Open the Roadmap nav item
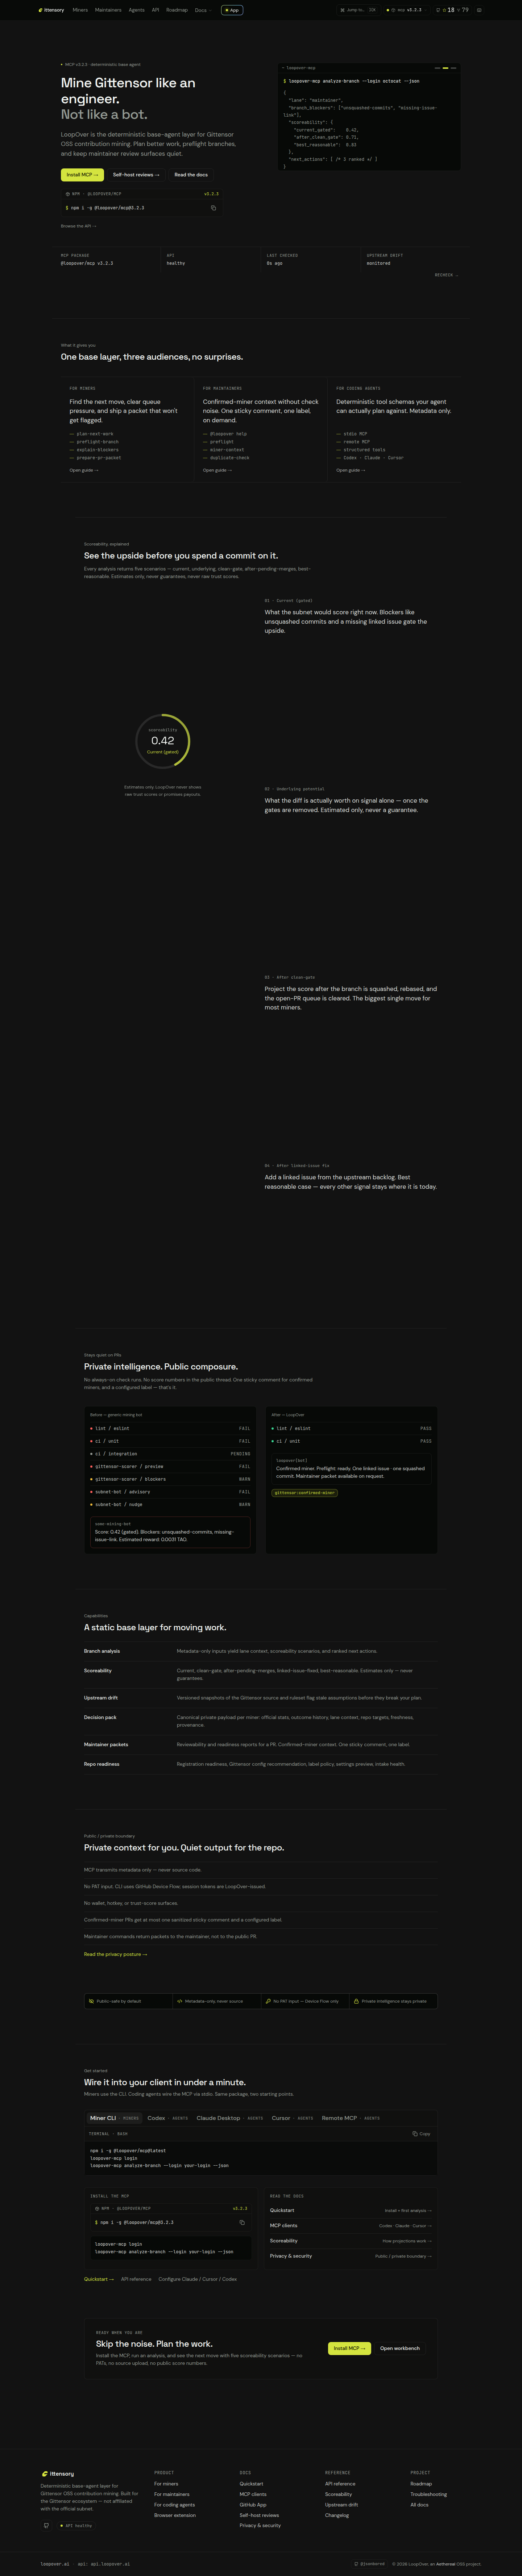The image size is (522, 2576). click(177, 10)
